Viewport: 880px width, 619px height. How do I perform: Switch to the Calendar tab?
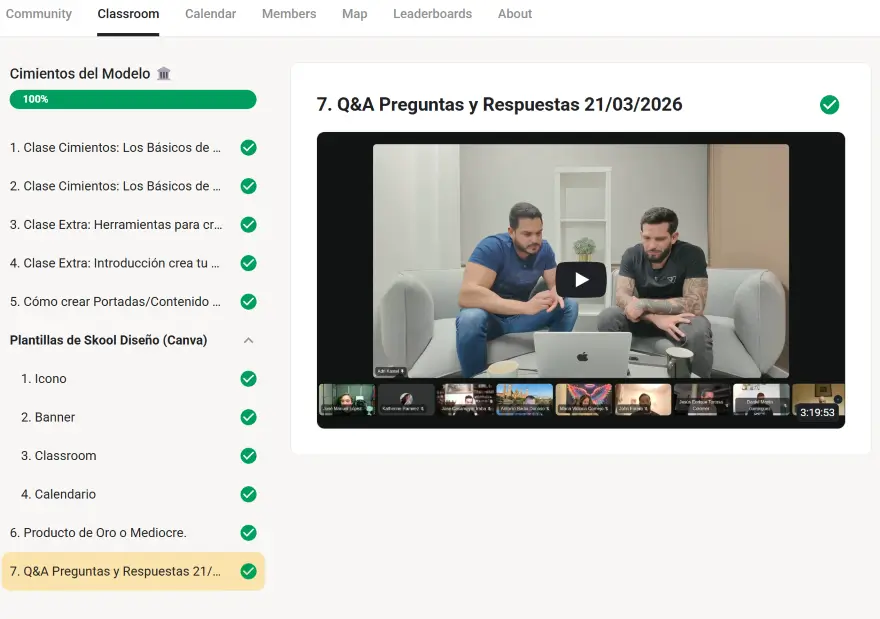click(210, 14)
